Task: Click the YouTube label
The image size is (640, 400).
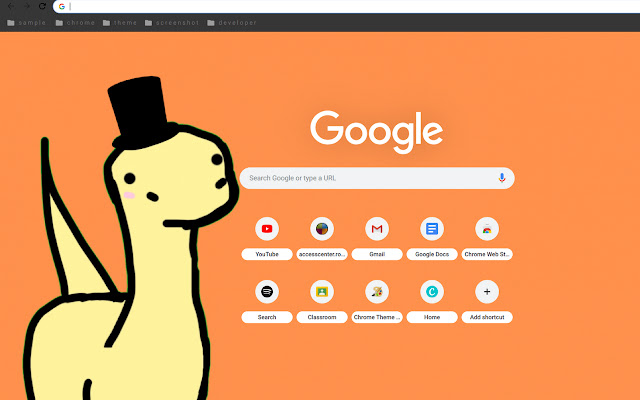Action: pos(267,254)
